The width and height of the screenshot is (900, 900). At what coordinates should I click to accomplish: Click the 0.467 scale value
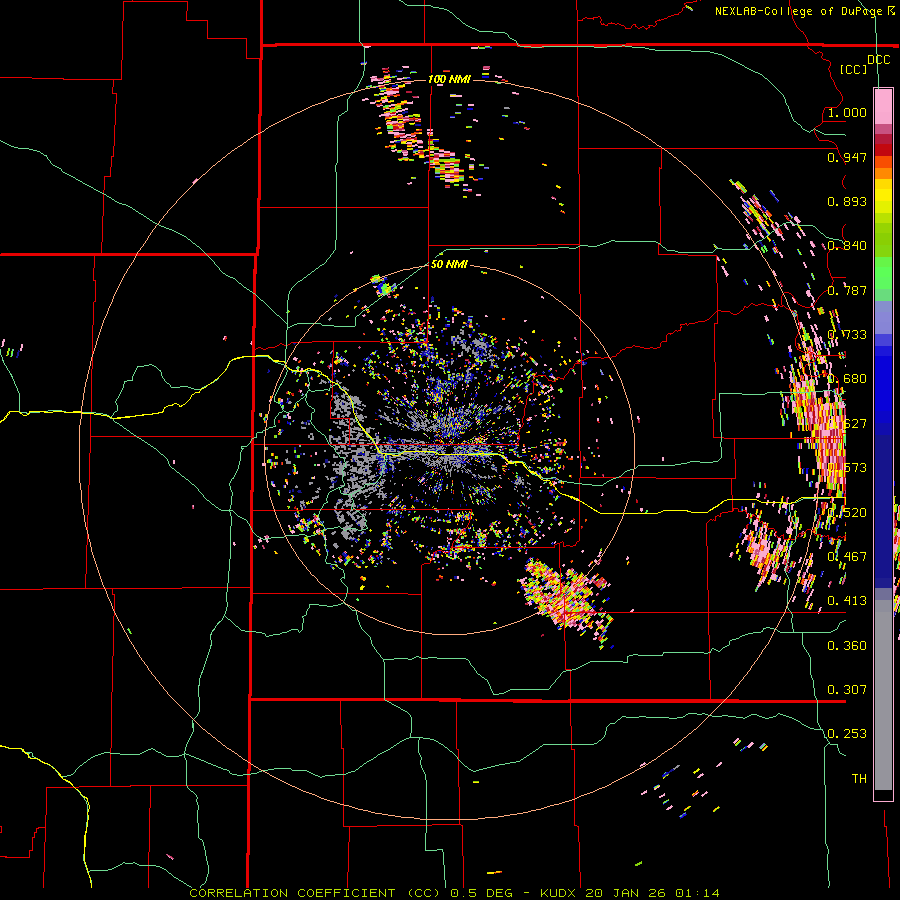[847, 556]
